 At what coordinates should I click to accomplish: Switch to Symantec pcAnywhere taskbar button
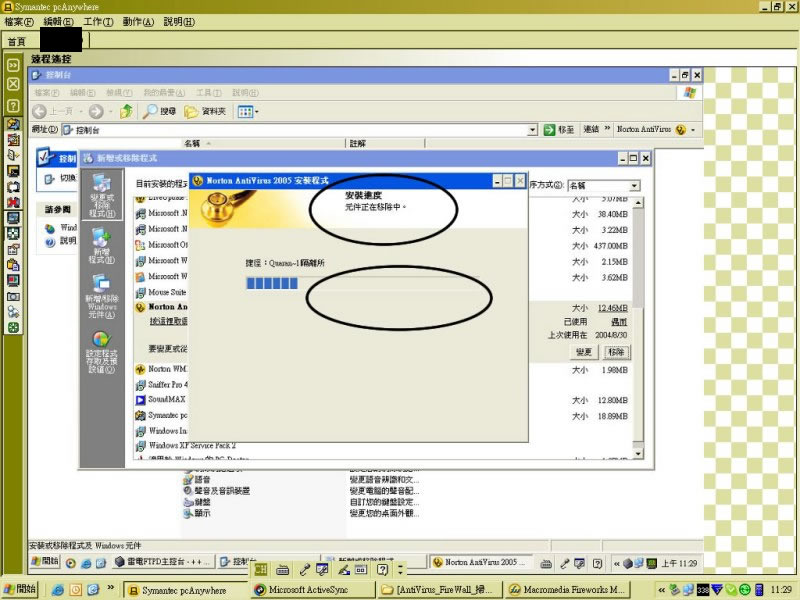(186, 590)
